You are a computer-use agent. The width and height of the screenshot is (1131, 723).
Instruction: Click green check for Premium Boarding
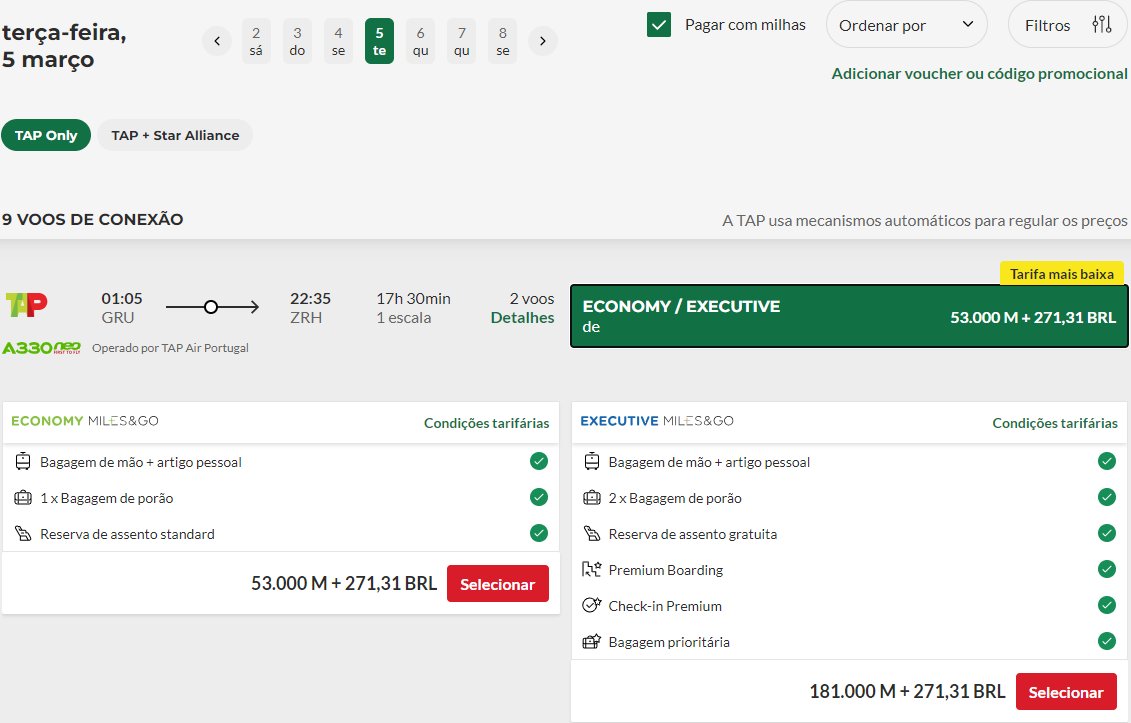click(1106, 569)
